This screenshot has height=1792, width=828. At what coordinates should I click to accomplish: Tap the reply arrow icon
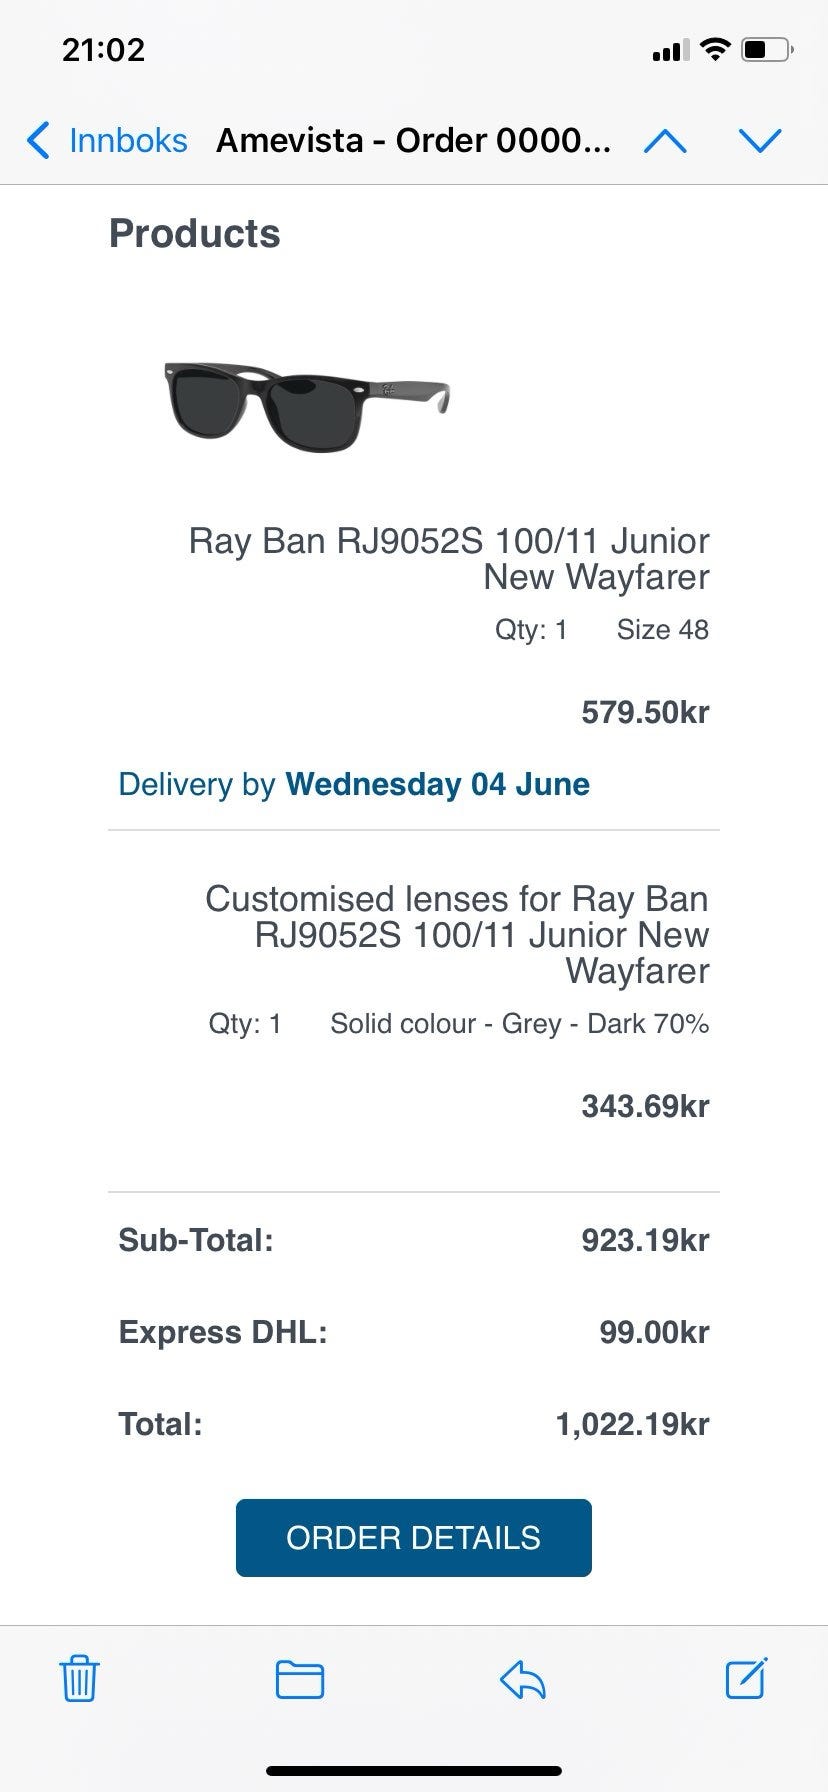click(522, 1679)
